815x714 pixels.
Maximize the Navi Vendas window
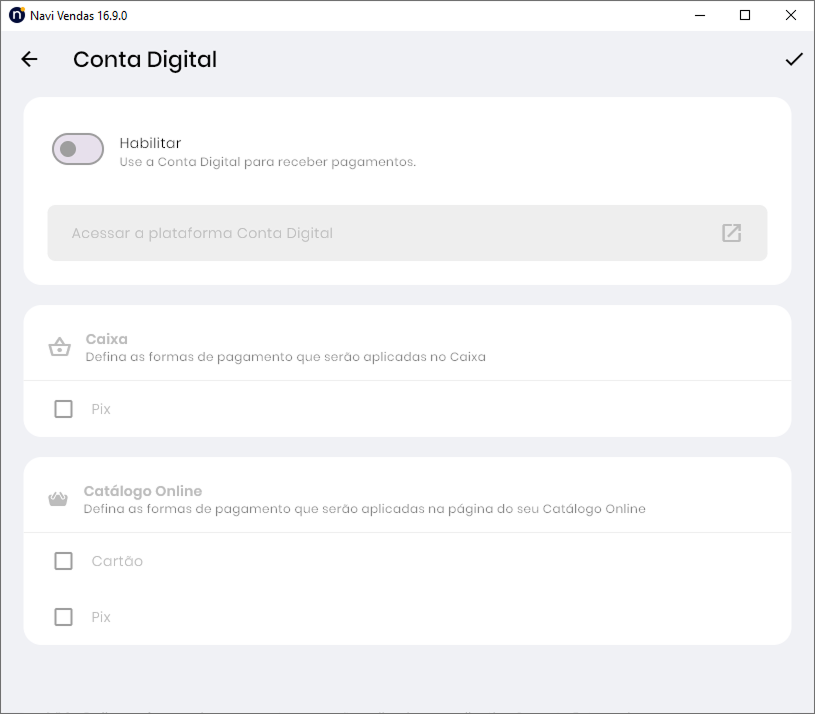(x=745, y=16)
